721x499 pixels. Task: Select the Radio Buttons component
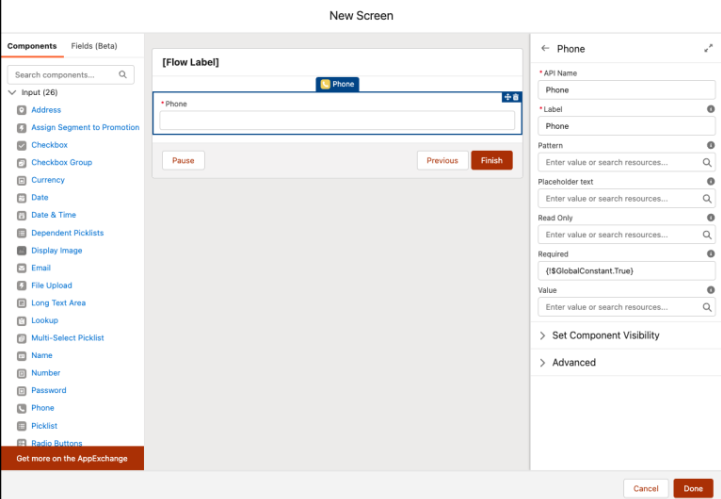pos(57,443)
